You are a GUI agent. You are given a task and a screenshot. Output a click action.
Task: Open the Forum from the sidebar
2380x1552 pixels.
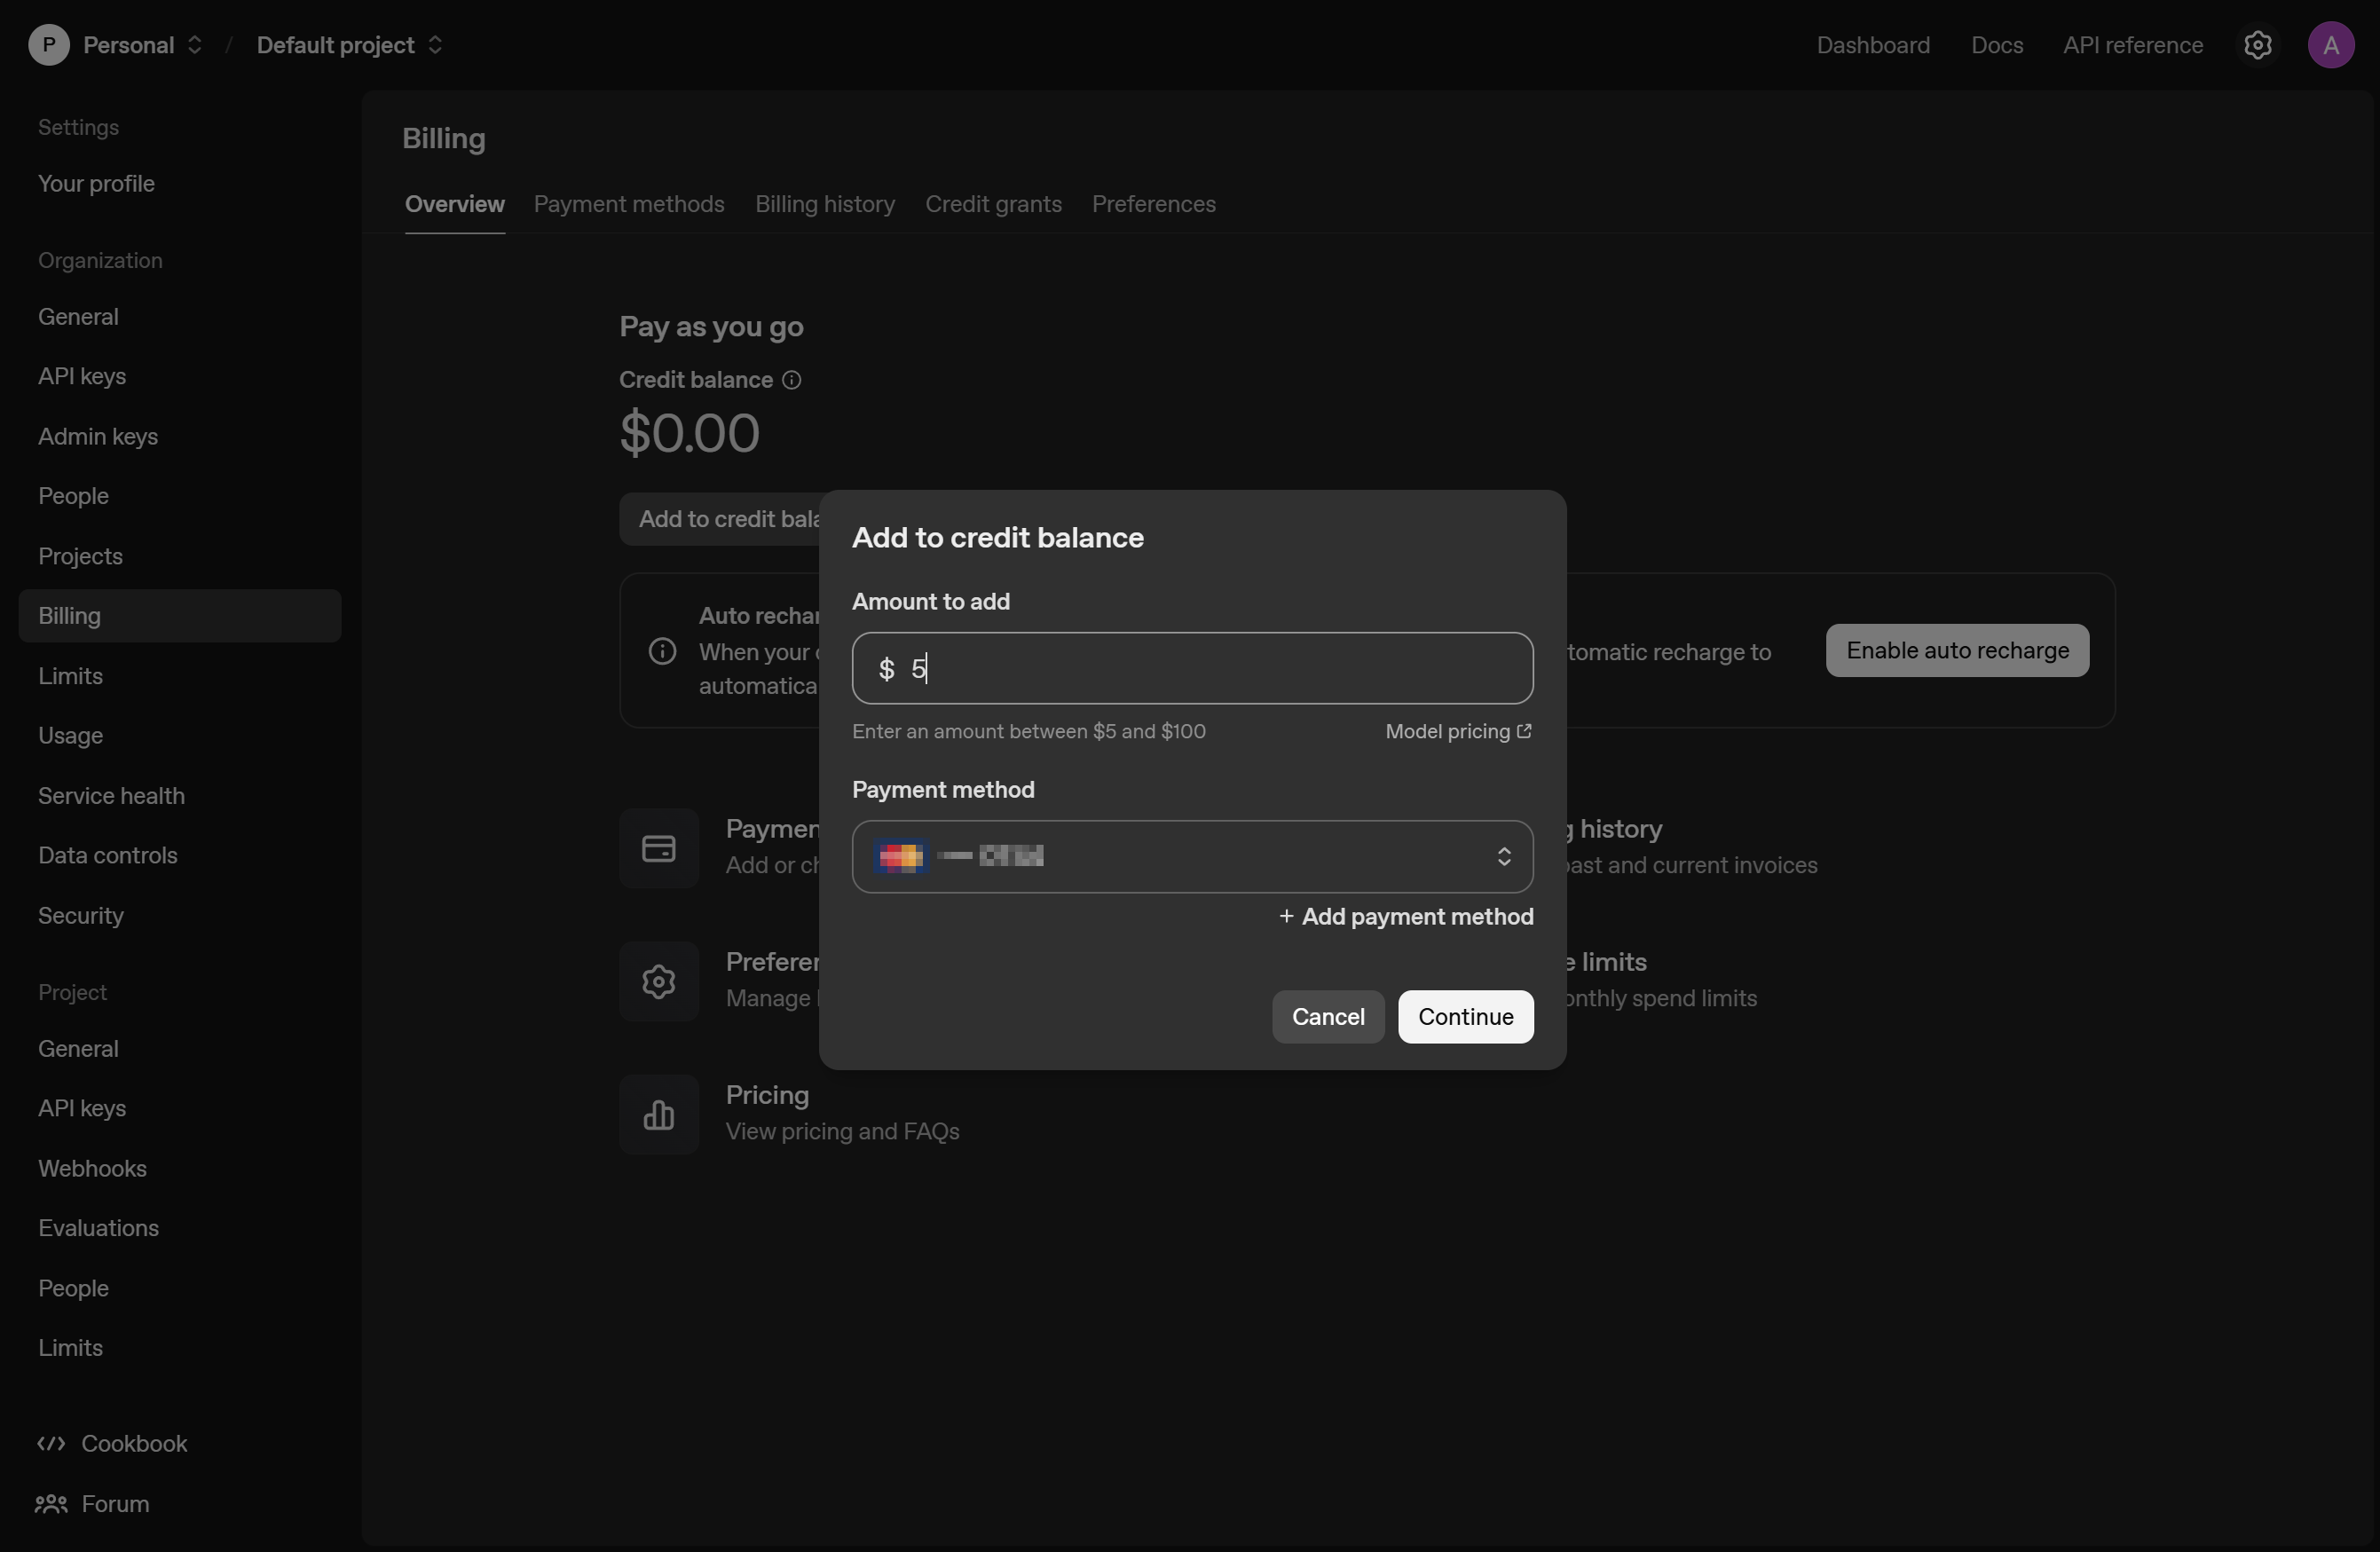[x=114, y=1504]
